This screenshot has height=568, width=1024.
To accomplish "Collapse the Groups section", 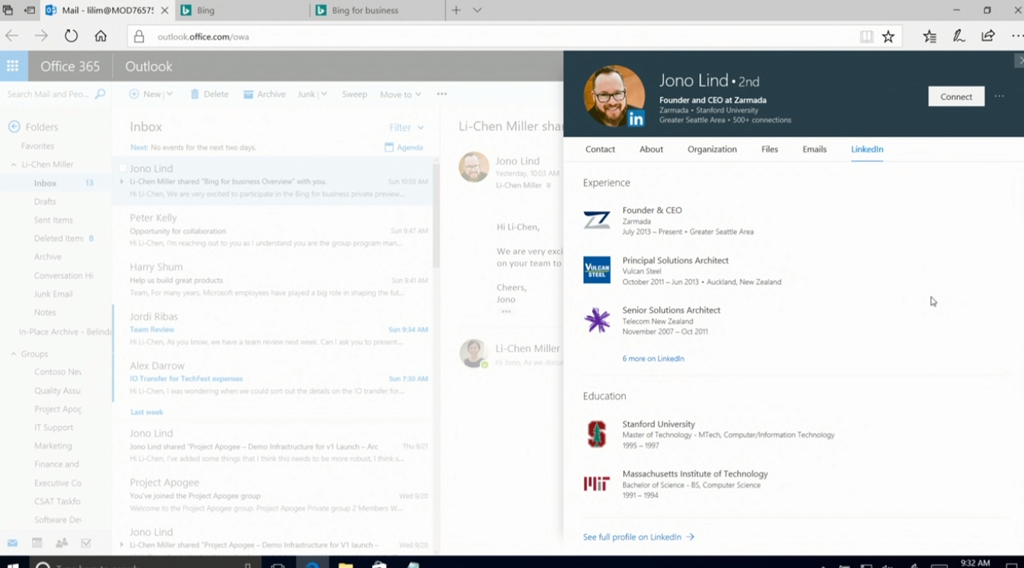I will tap(14, 354).
